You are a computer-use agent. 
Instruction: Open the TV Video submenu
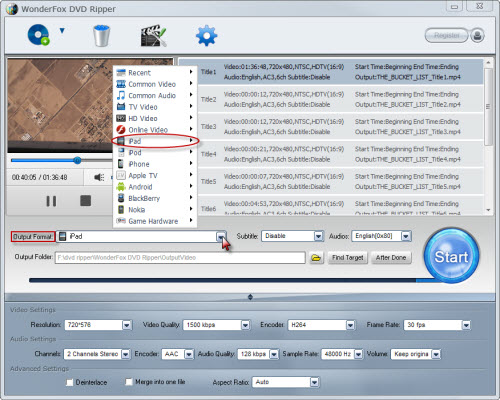[x=155, y=107]
